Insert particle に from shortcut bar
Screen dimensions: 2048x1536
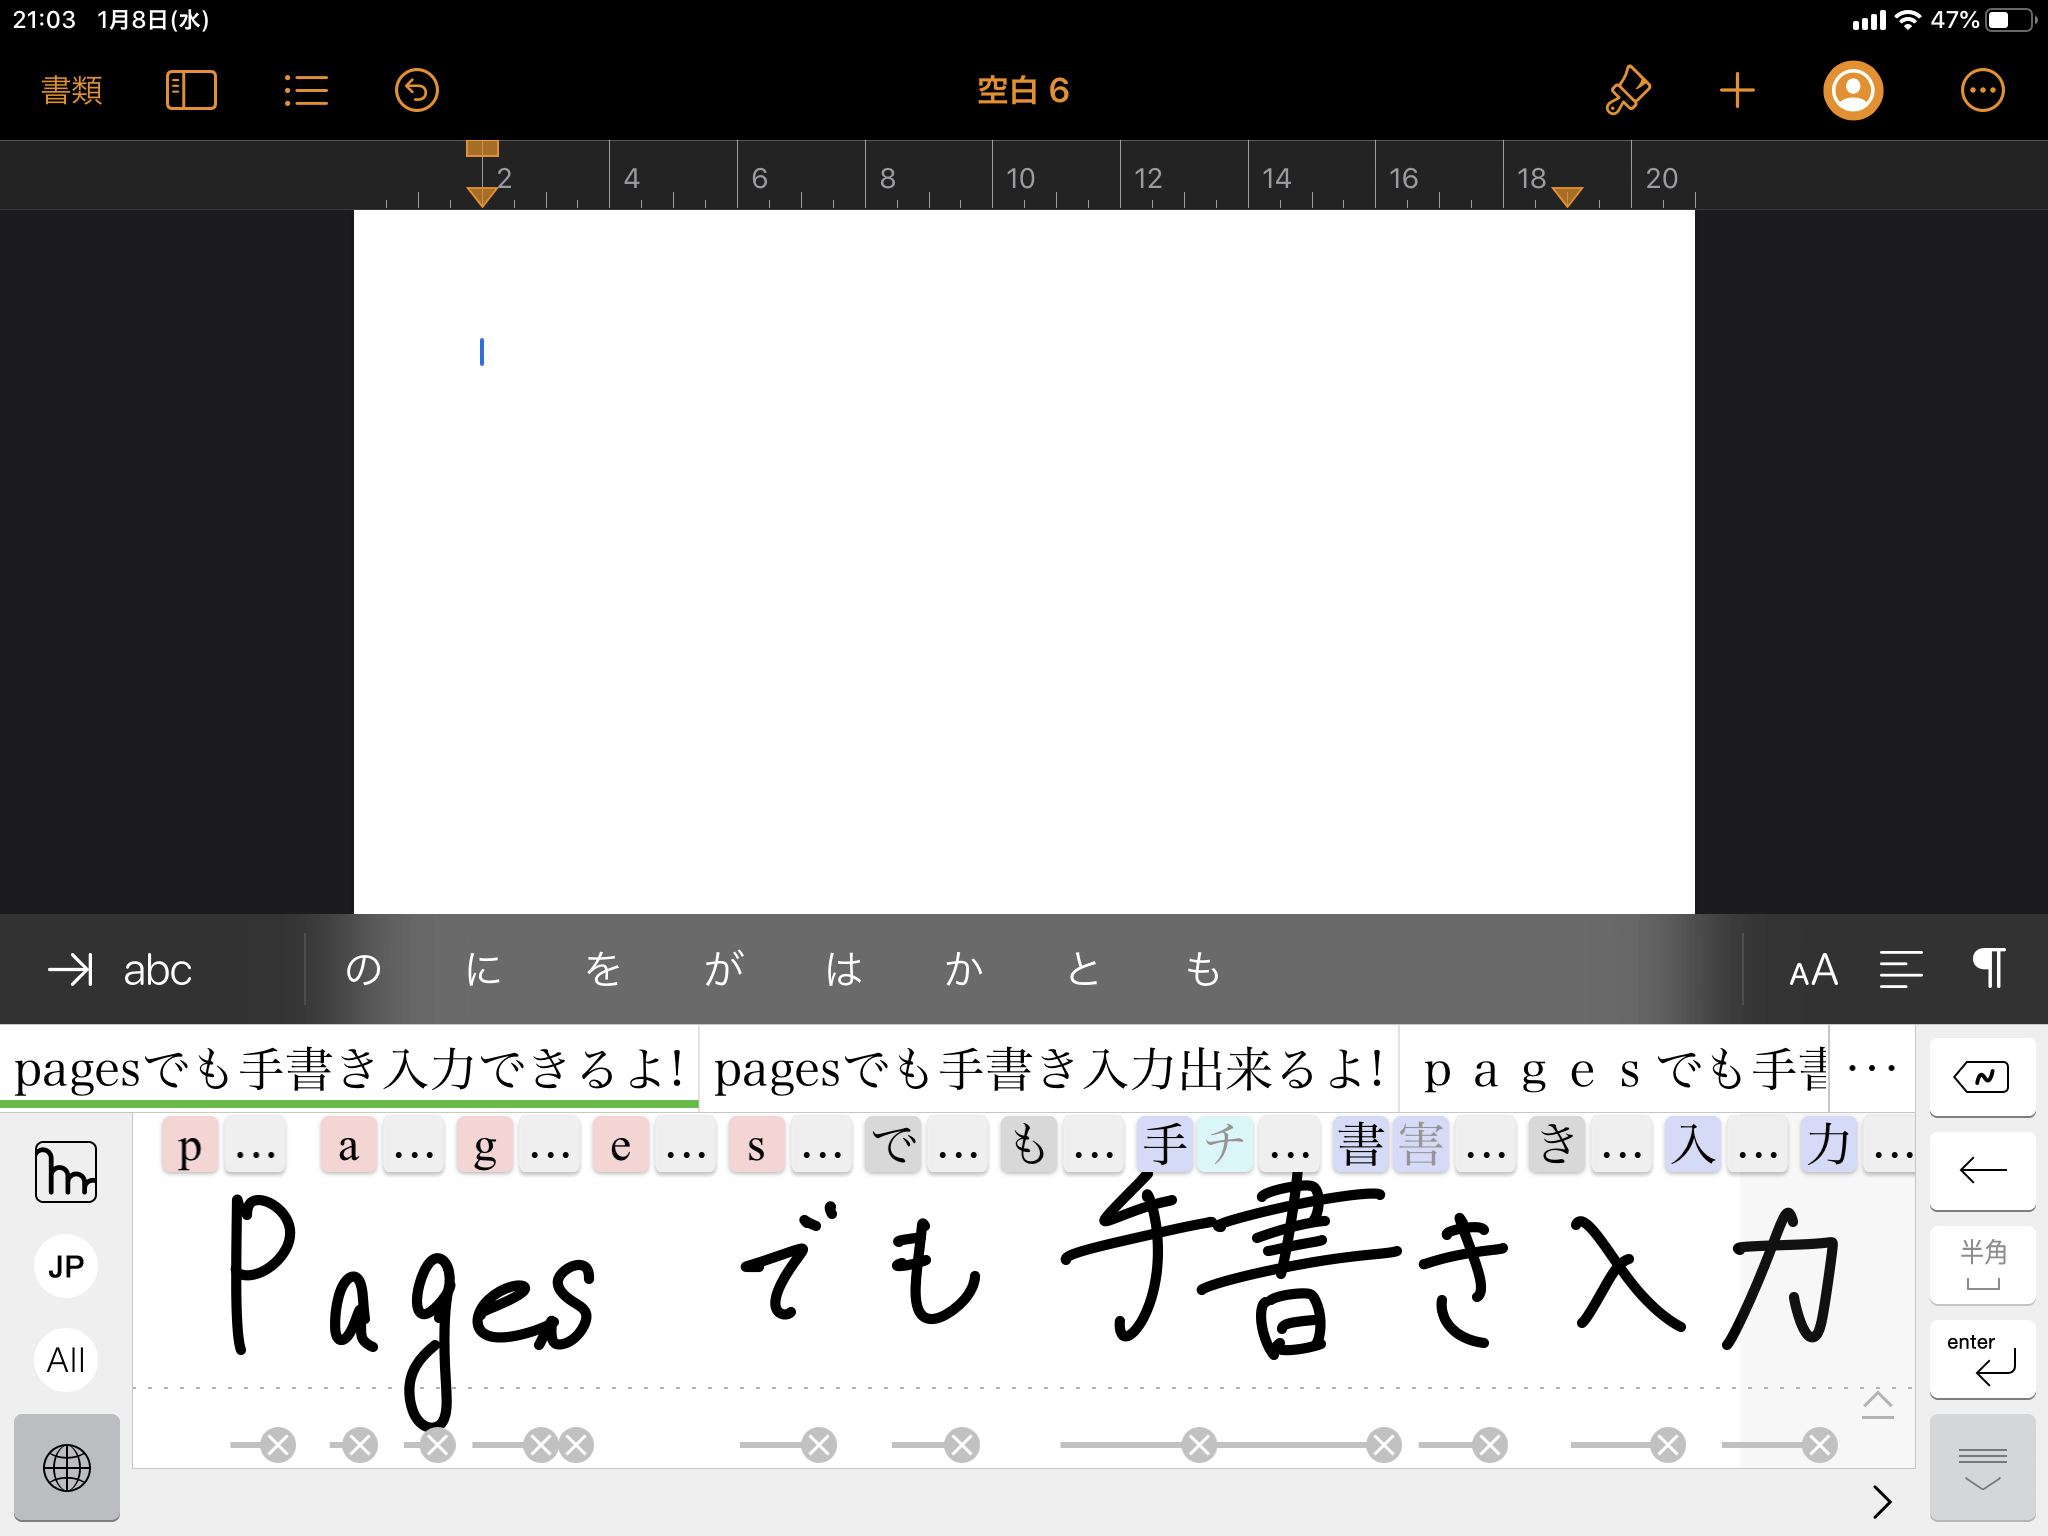click(483, 969)
